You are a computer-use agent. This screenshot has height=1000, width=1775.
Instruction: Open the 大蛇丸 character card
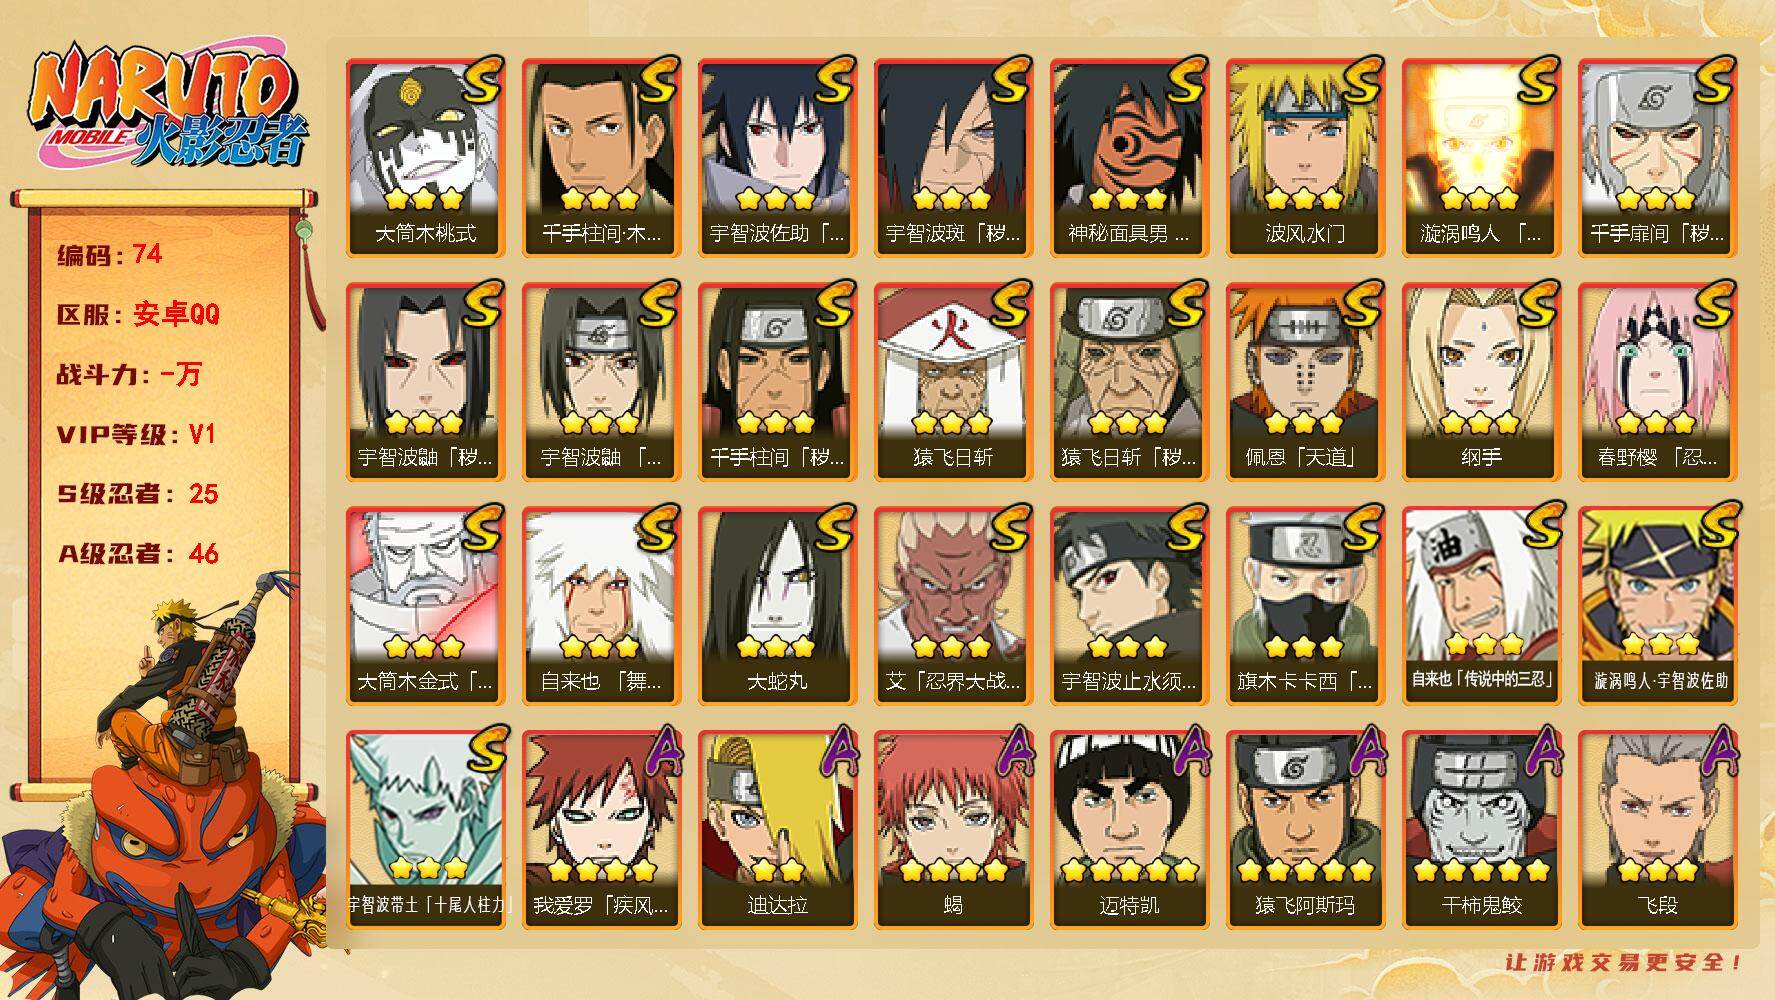pos(778,605)
